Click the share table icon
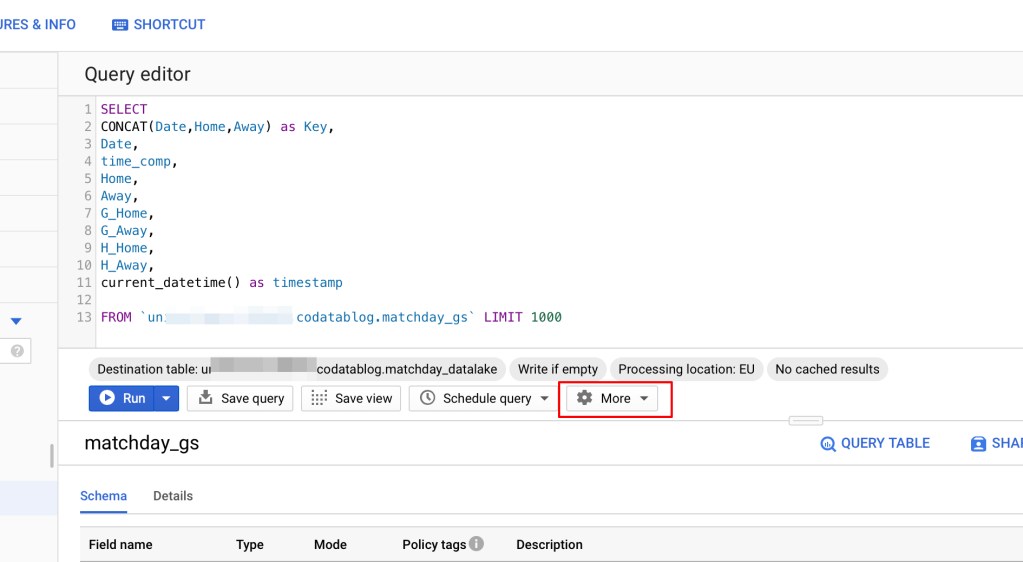The height and width of the screenshot is (562, 1023). coord(978,444)
